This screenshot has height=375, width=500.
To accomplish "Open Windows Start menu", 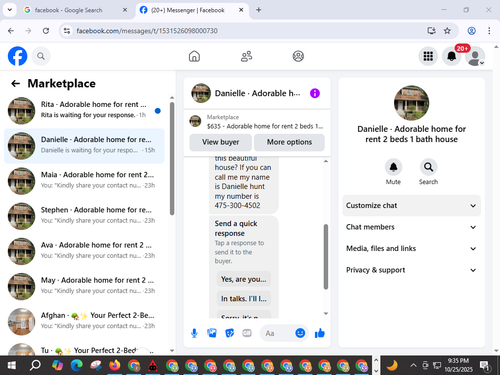I will tap(11, 366).
